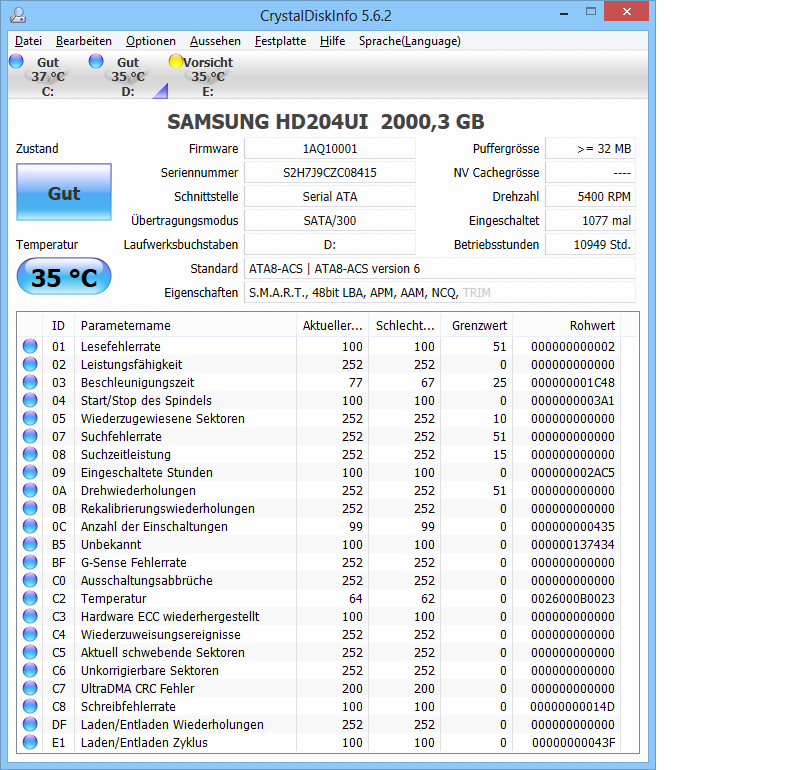Click the 35 °C temperature indicator
The image size is (800, 770).
[x=64, y=277]
